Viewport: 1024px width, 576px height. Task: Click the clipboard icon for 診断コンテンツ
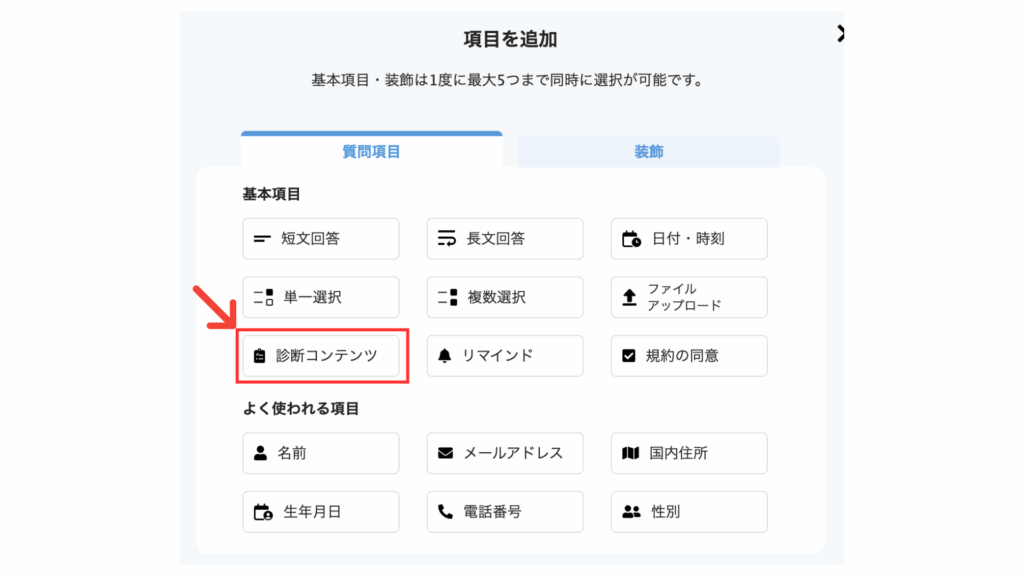260,356
